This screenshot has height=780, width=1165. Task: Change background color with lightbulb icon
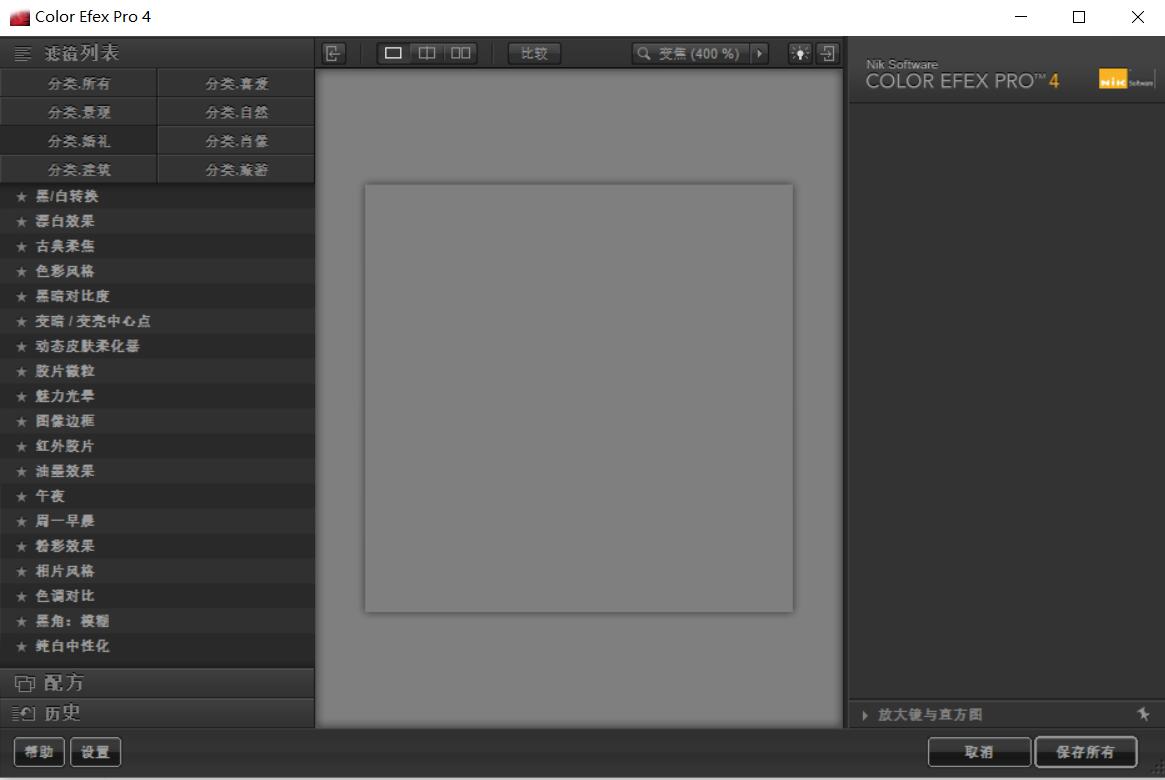tap(799, 53)
